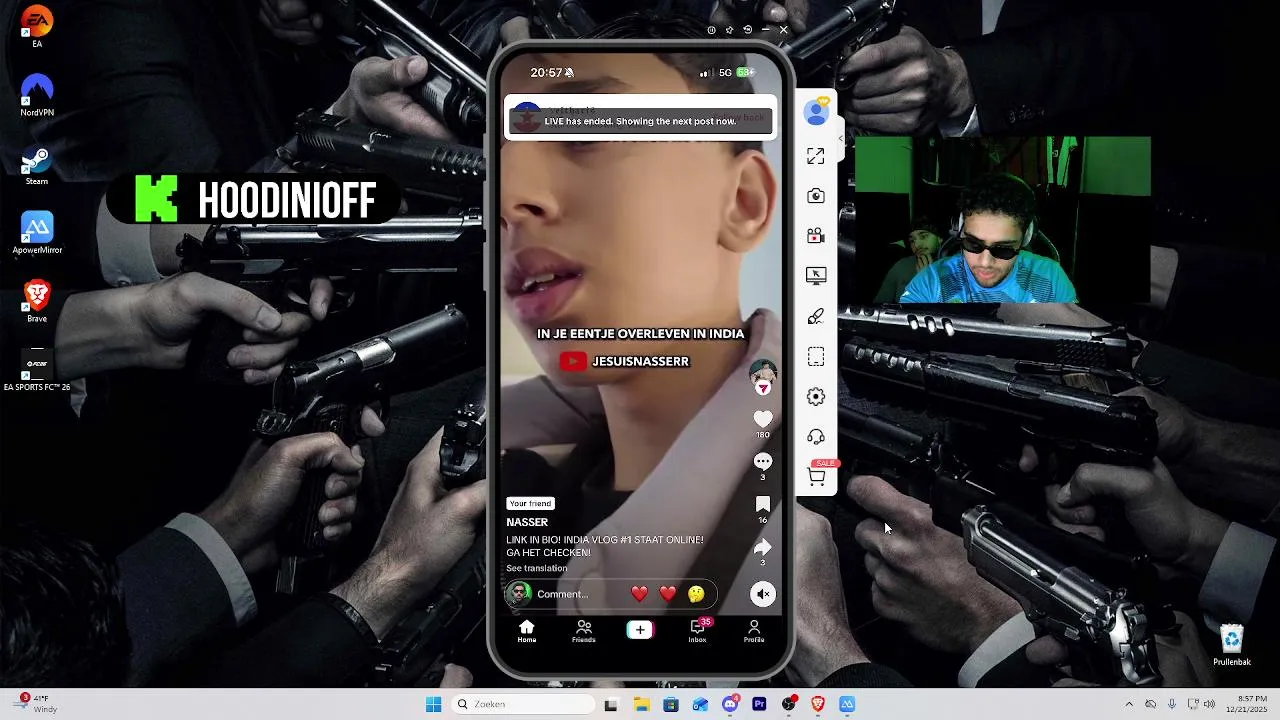Screen dimensions: 1280x720
Task: Start screen recording with the camcorder icon
Action: pyautogui.click(x=816, y=236)
